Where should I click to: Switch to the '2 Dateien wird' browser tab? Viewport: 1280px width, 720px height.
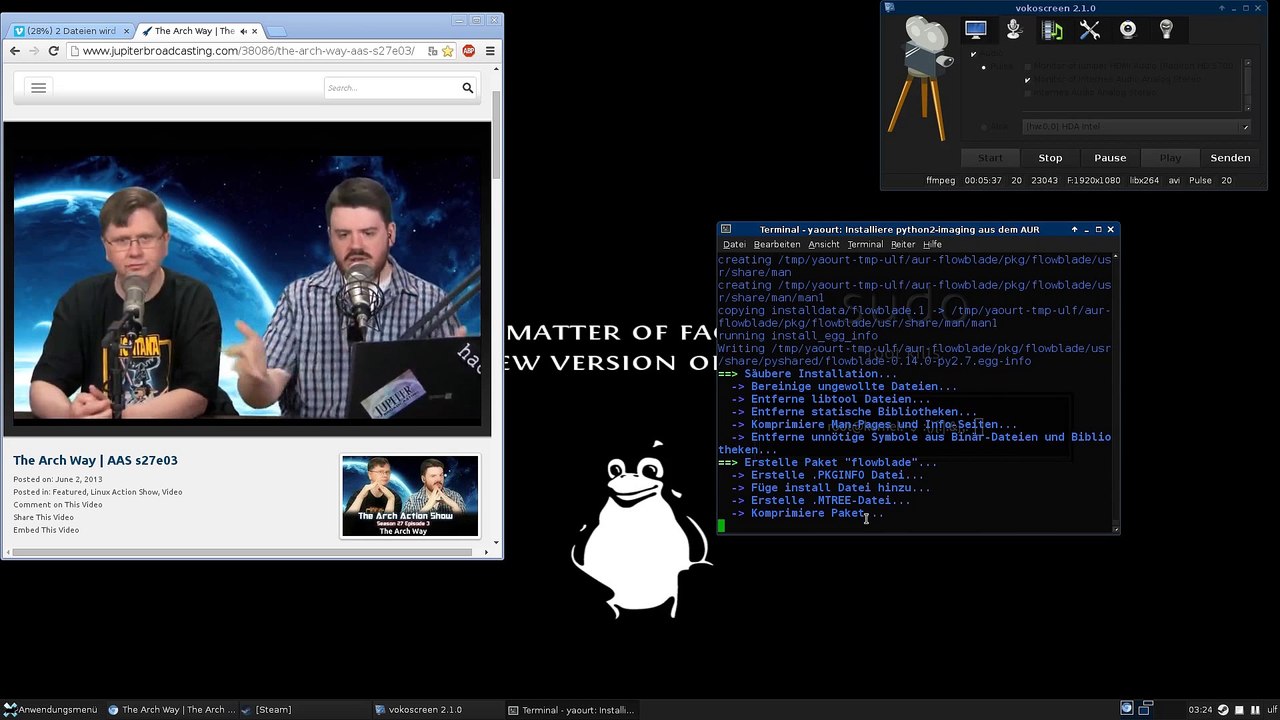click(x=70, y=31)
